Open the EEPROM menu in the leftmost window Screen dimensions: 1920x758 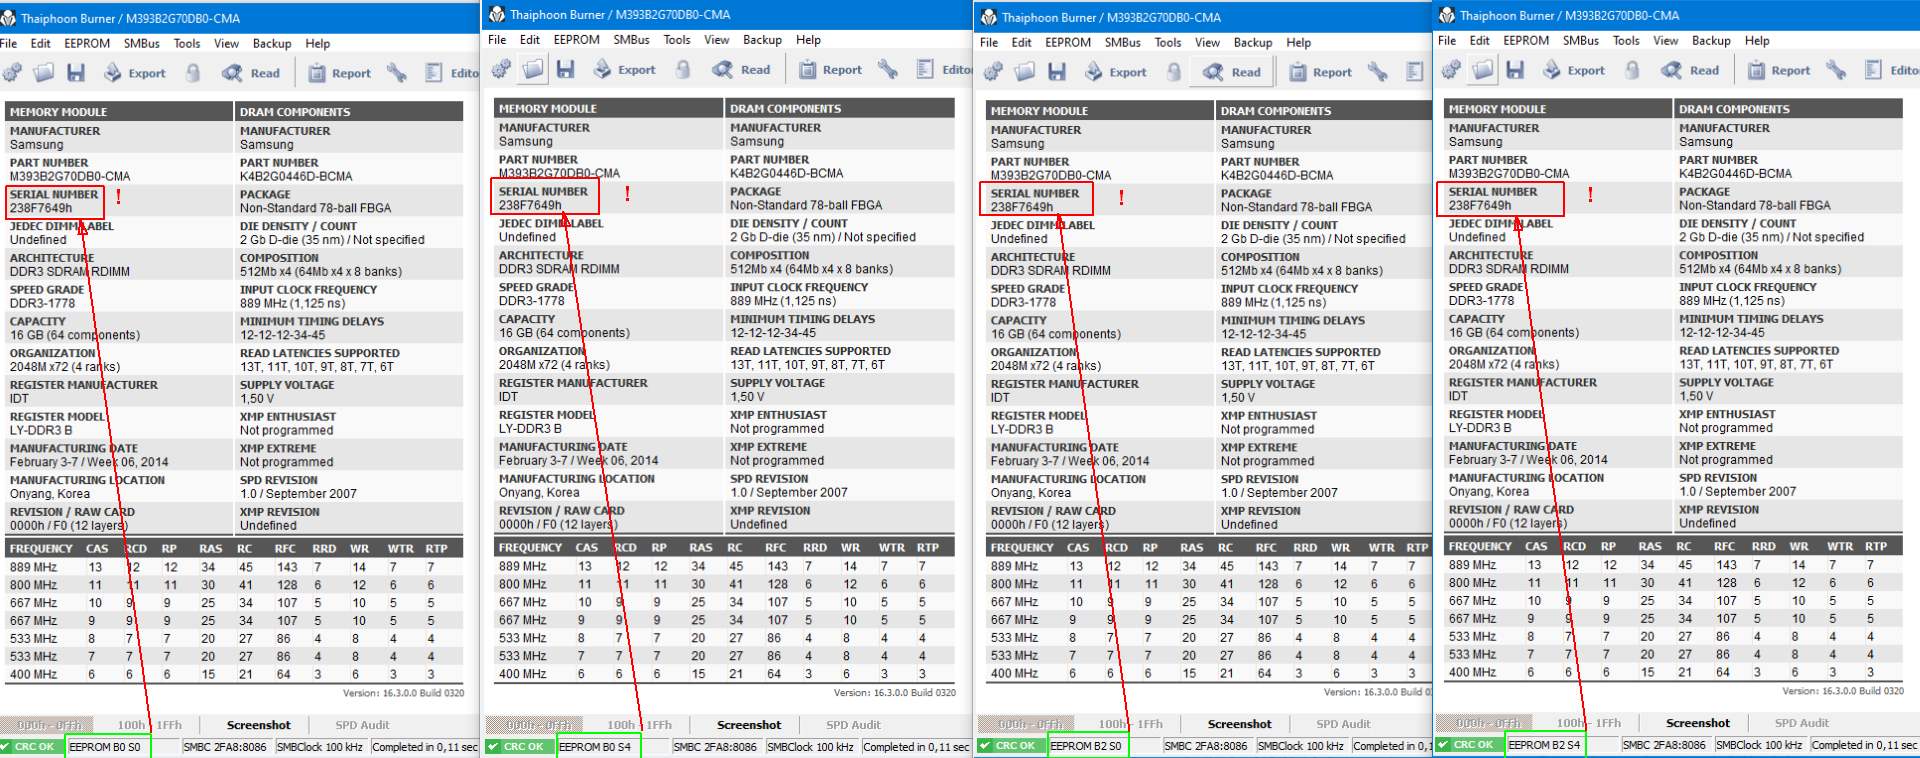87,43
